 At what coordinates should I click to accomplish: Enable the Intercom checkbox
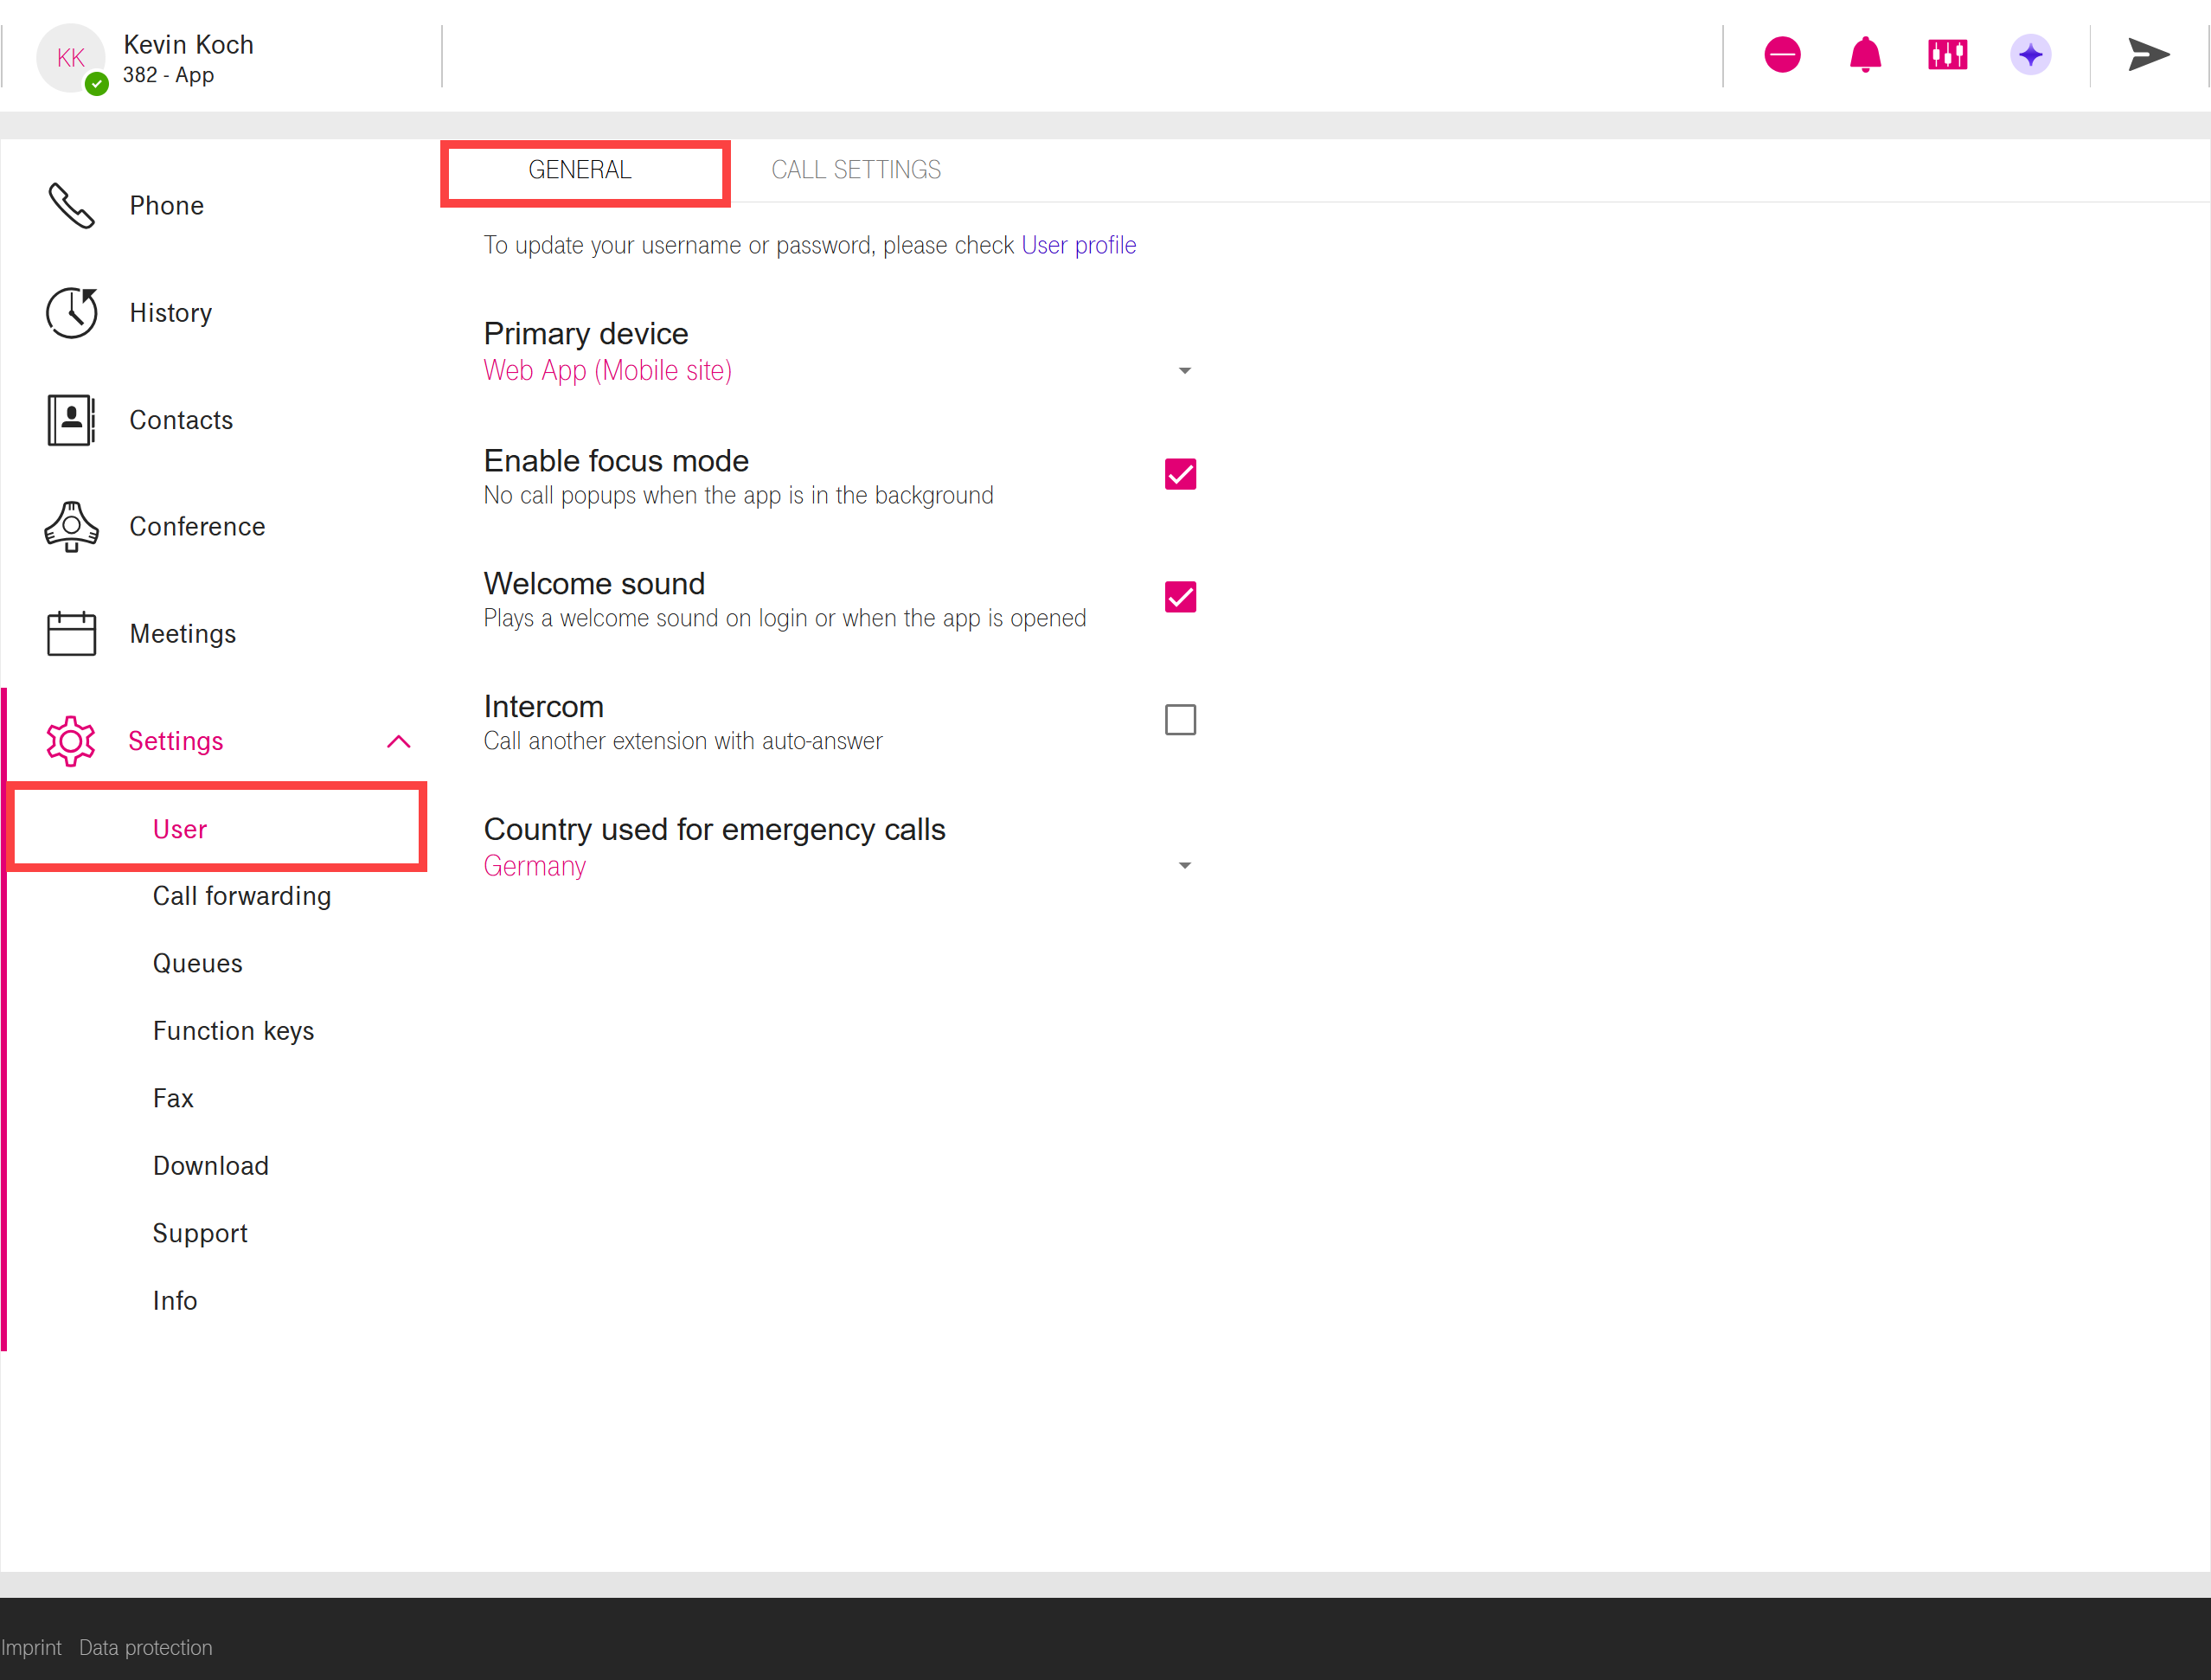click(1180, 720)
